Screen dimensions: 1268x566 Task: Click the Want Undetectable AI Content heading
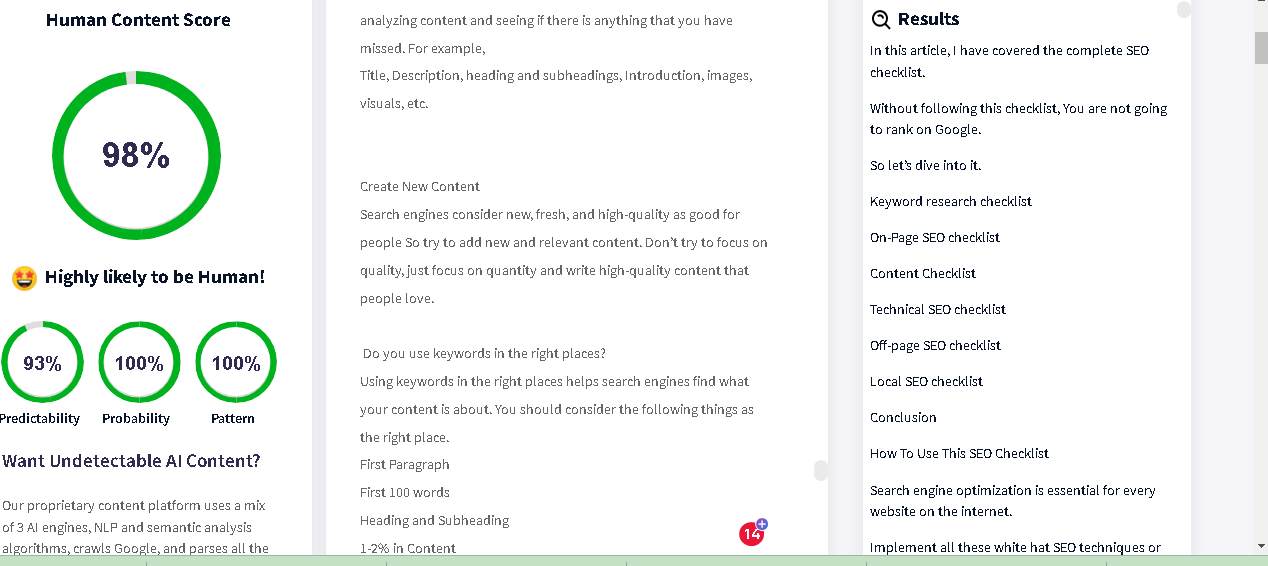coord(131,461)
